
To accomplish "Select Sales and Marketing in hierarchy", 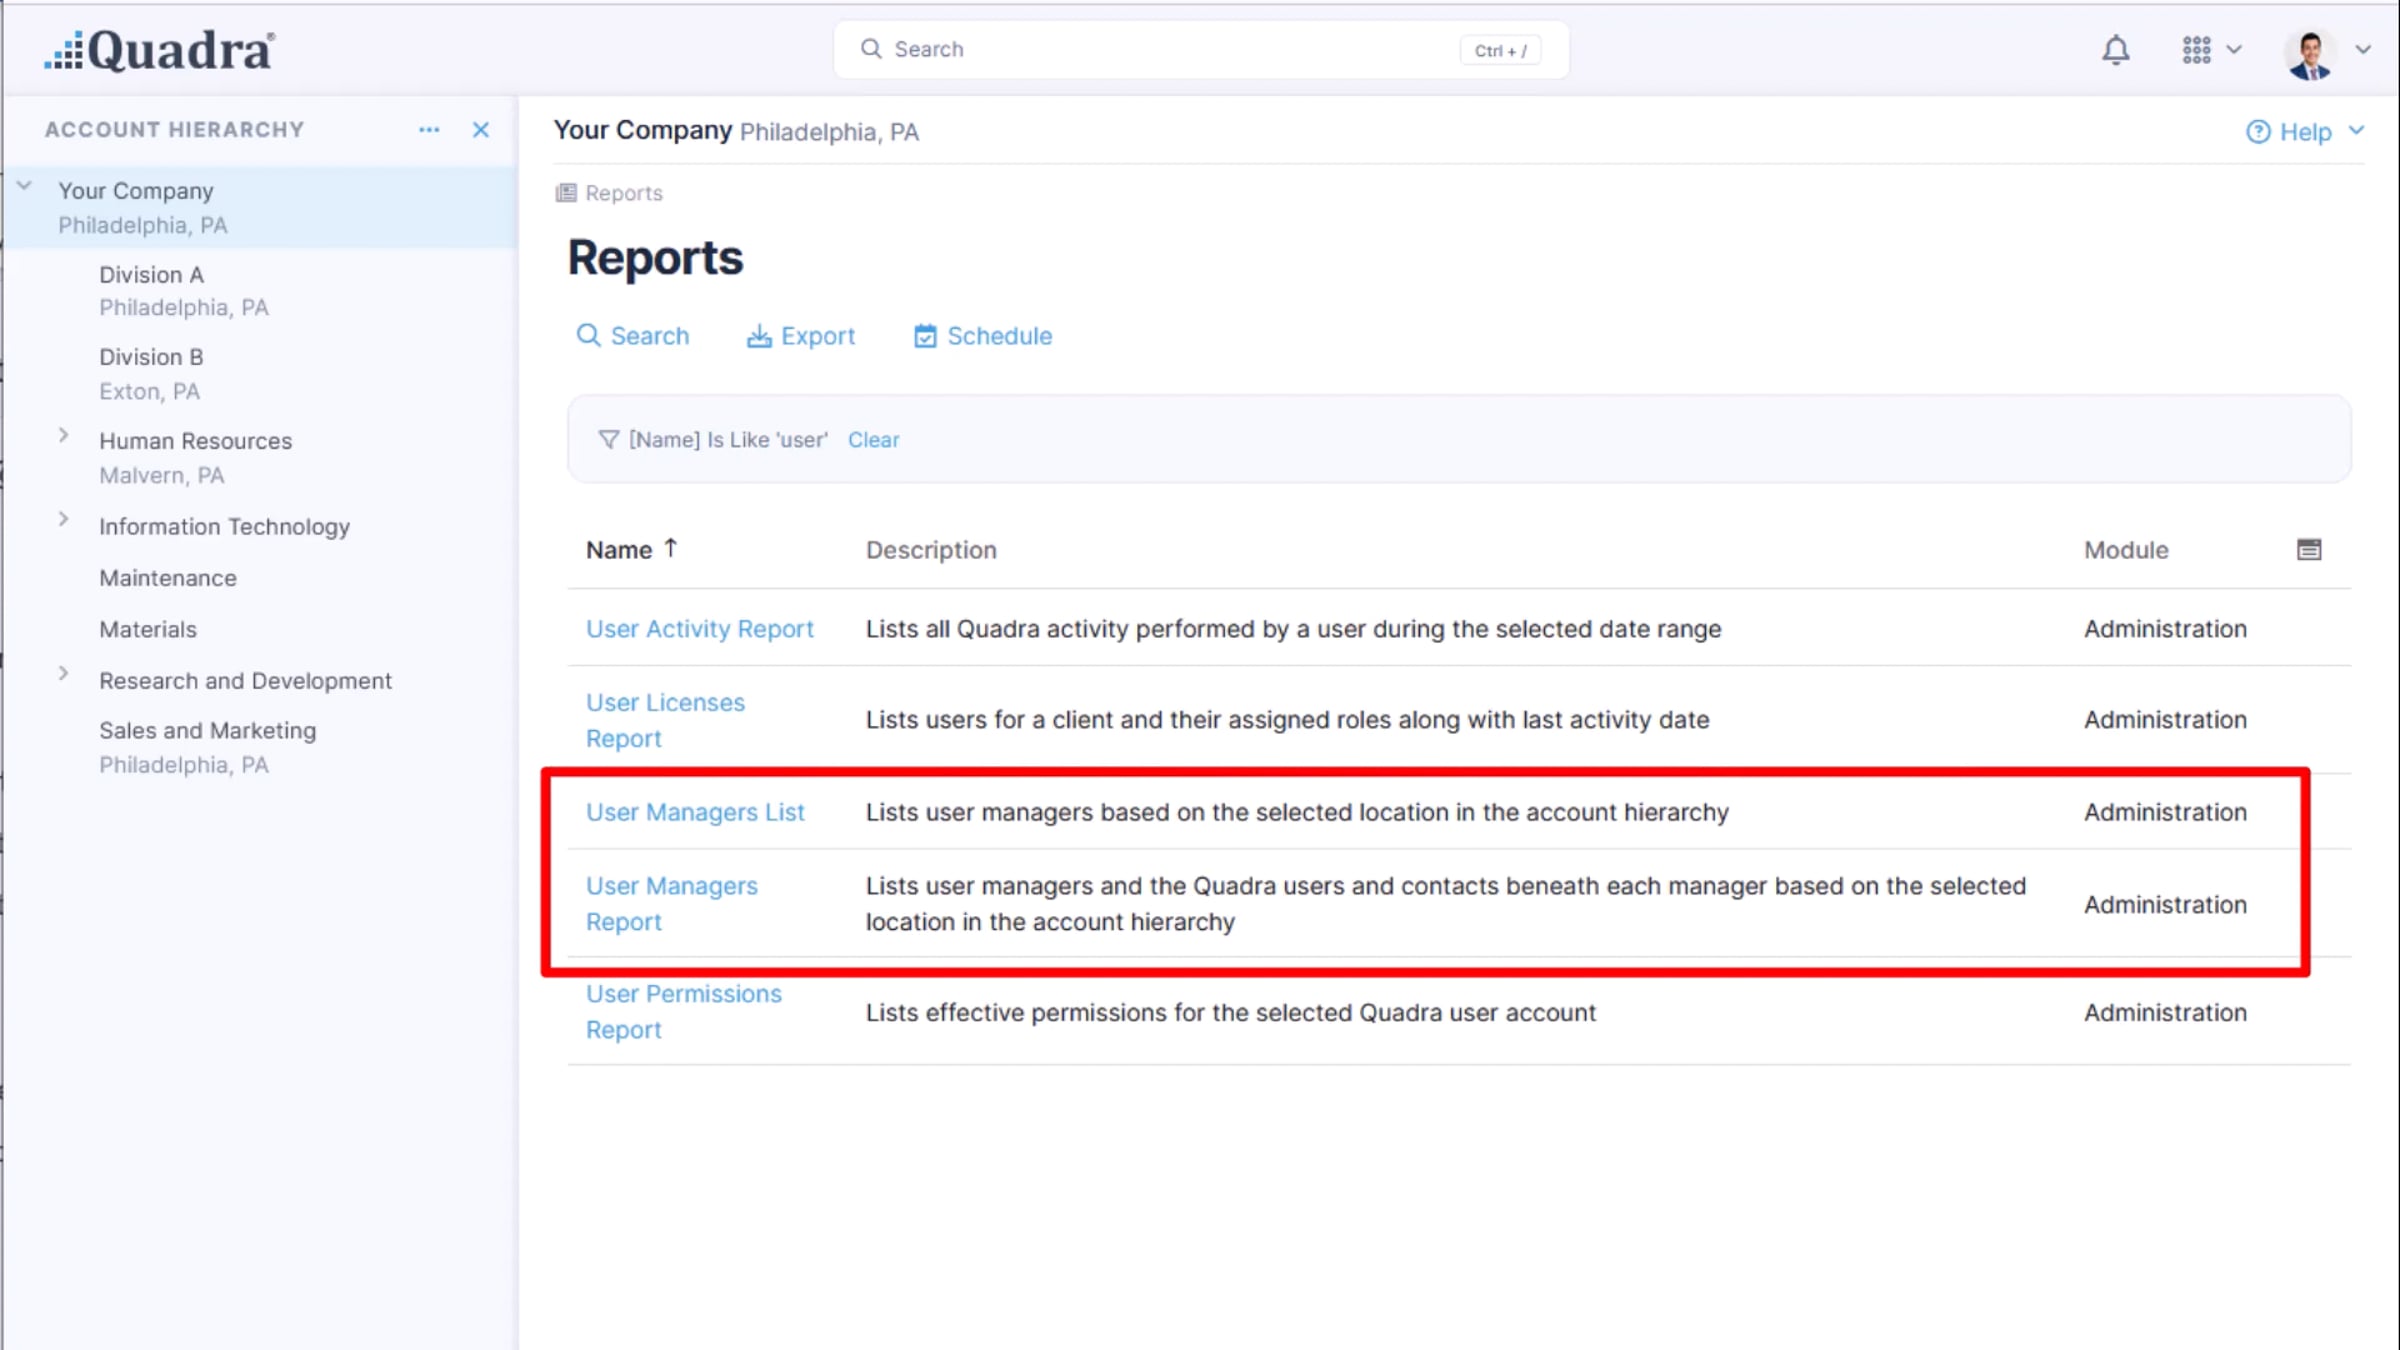I will pyautogui.click(x=207, y=747).
